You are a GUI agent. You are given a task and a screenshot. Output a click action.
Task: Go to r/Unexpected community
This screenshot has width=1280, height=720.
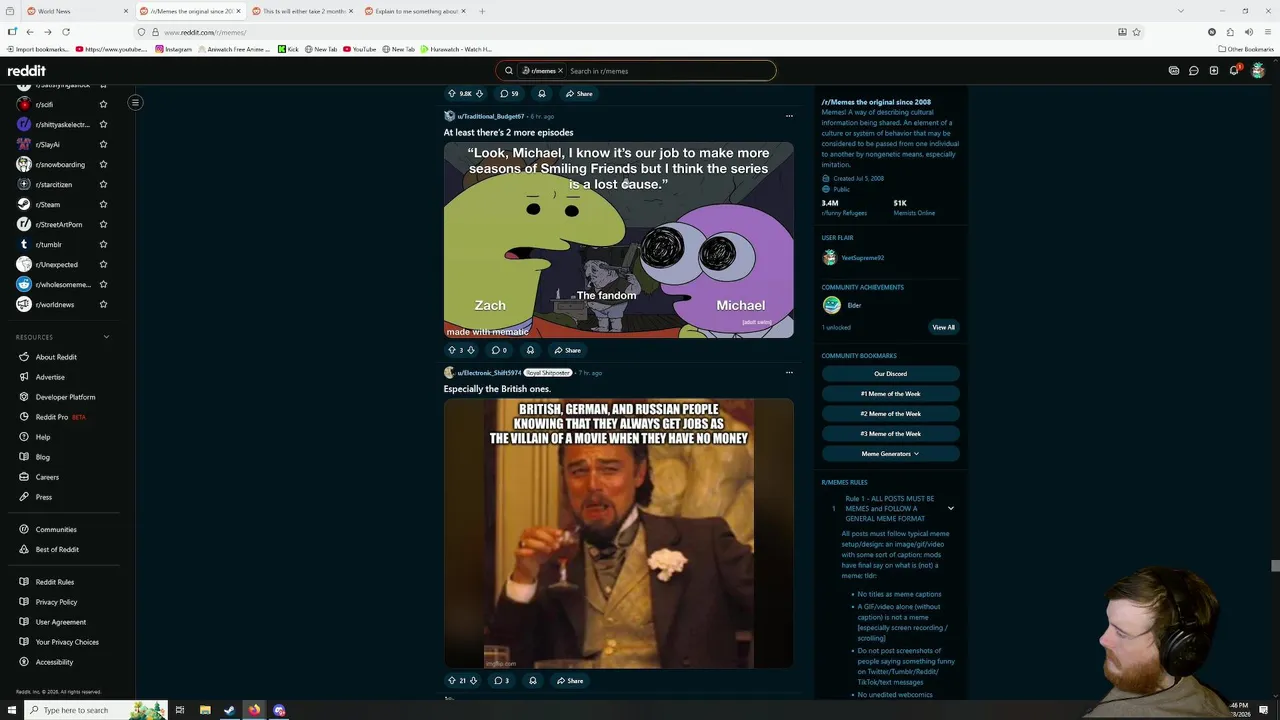tap(56, 264)
